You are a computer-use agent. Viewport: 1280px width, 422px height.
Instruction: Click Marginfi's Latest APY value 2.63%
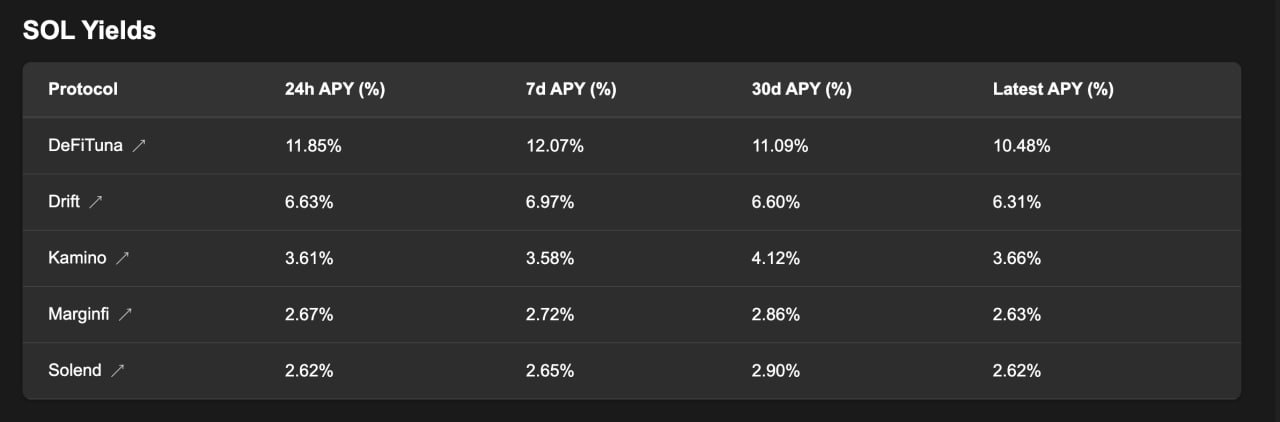click(1017, 314)
